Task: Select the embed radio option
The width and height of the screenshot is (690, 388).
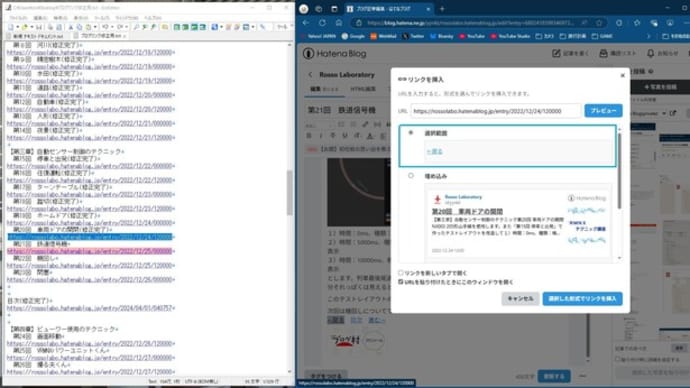Action: [411, 176]
